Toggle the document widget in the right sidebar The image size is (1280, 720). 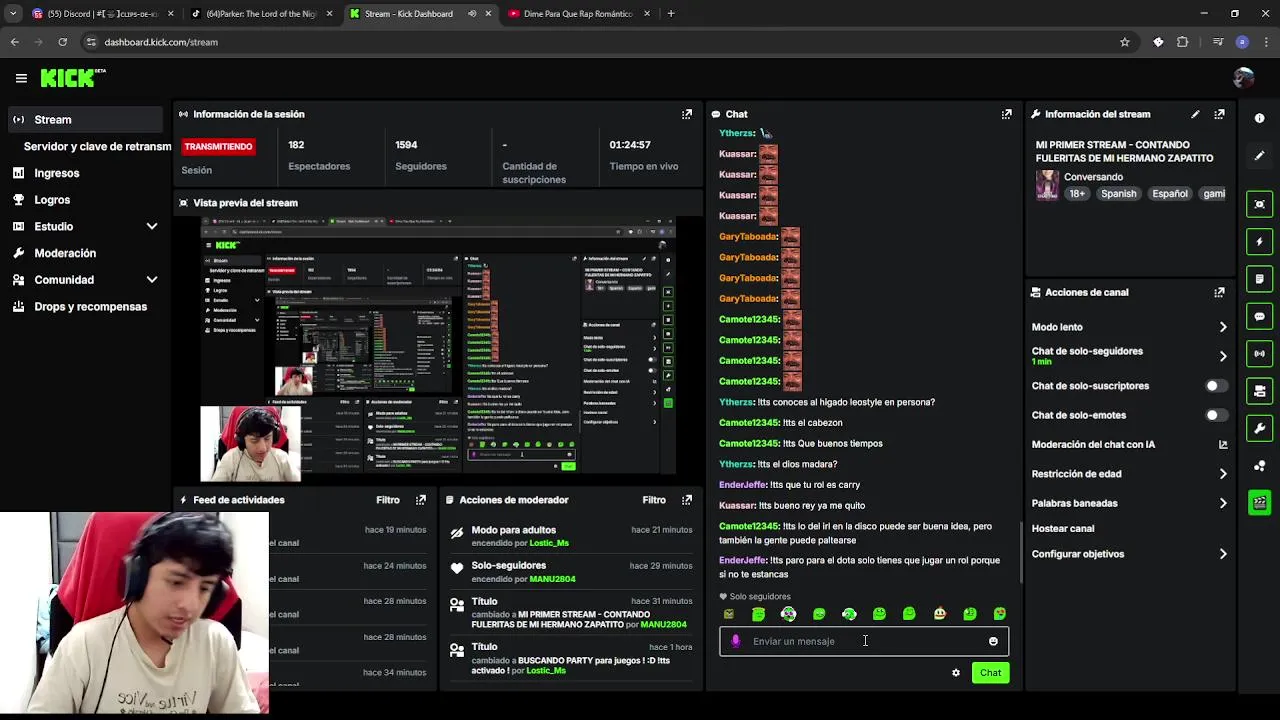[1259, 279]
